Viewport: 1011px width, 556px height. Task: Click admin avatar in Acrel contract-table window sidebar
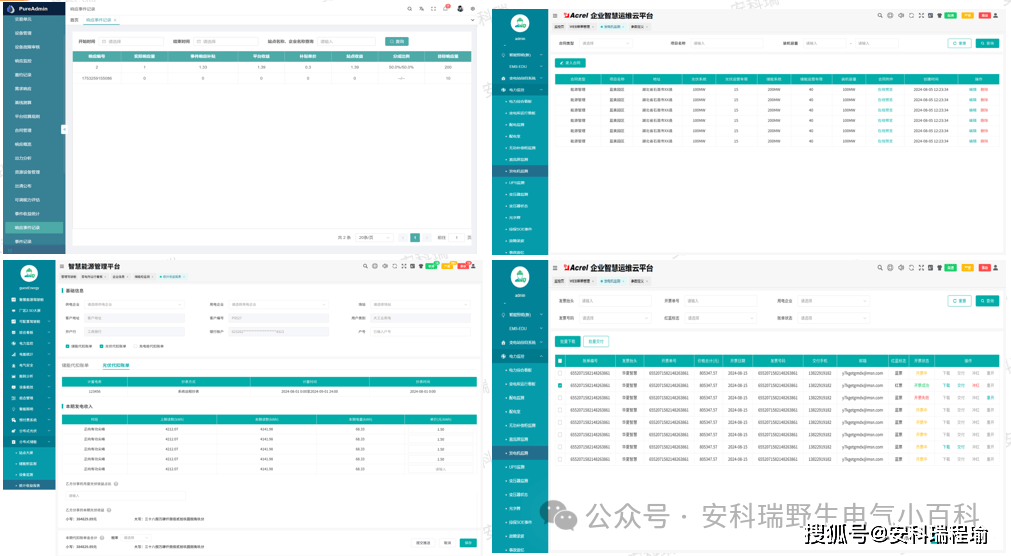click(x=520, y=24)
